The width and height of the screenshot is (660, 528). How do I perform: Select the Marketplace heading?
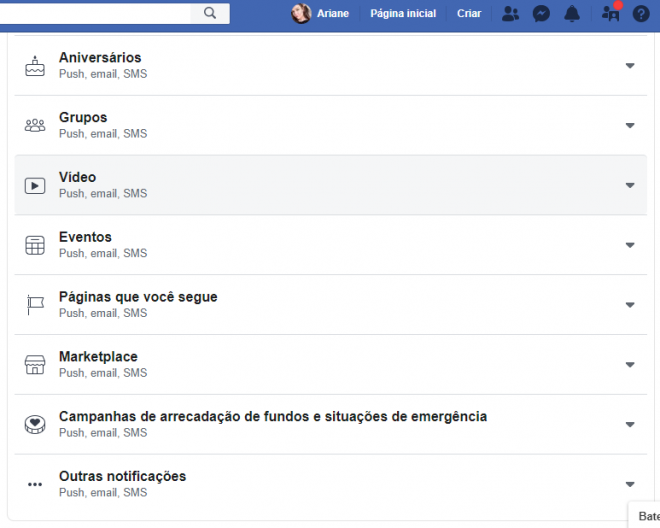pos(98,357)
